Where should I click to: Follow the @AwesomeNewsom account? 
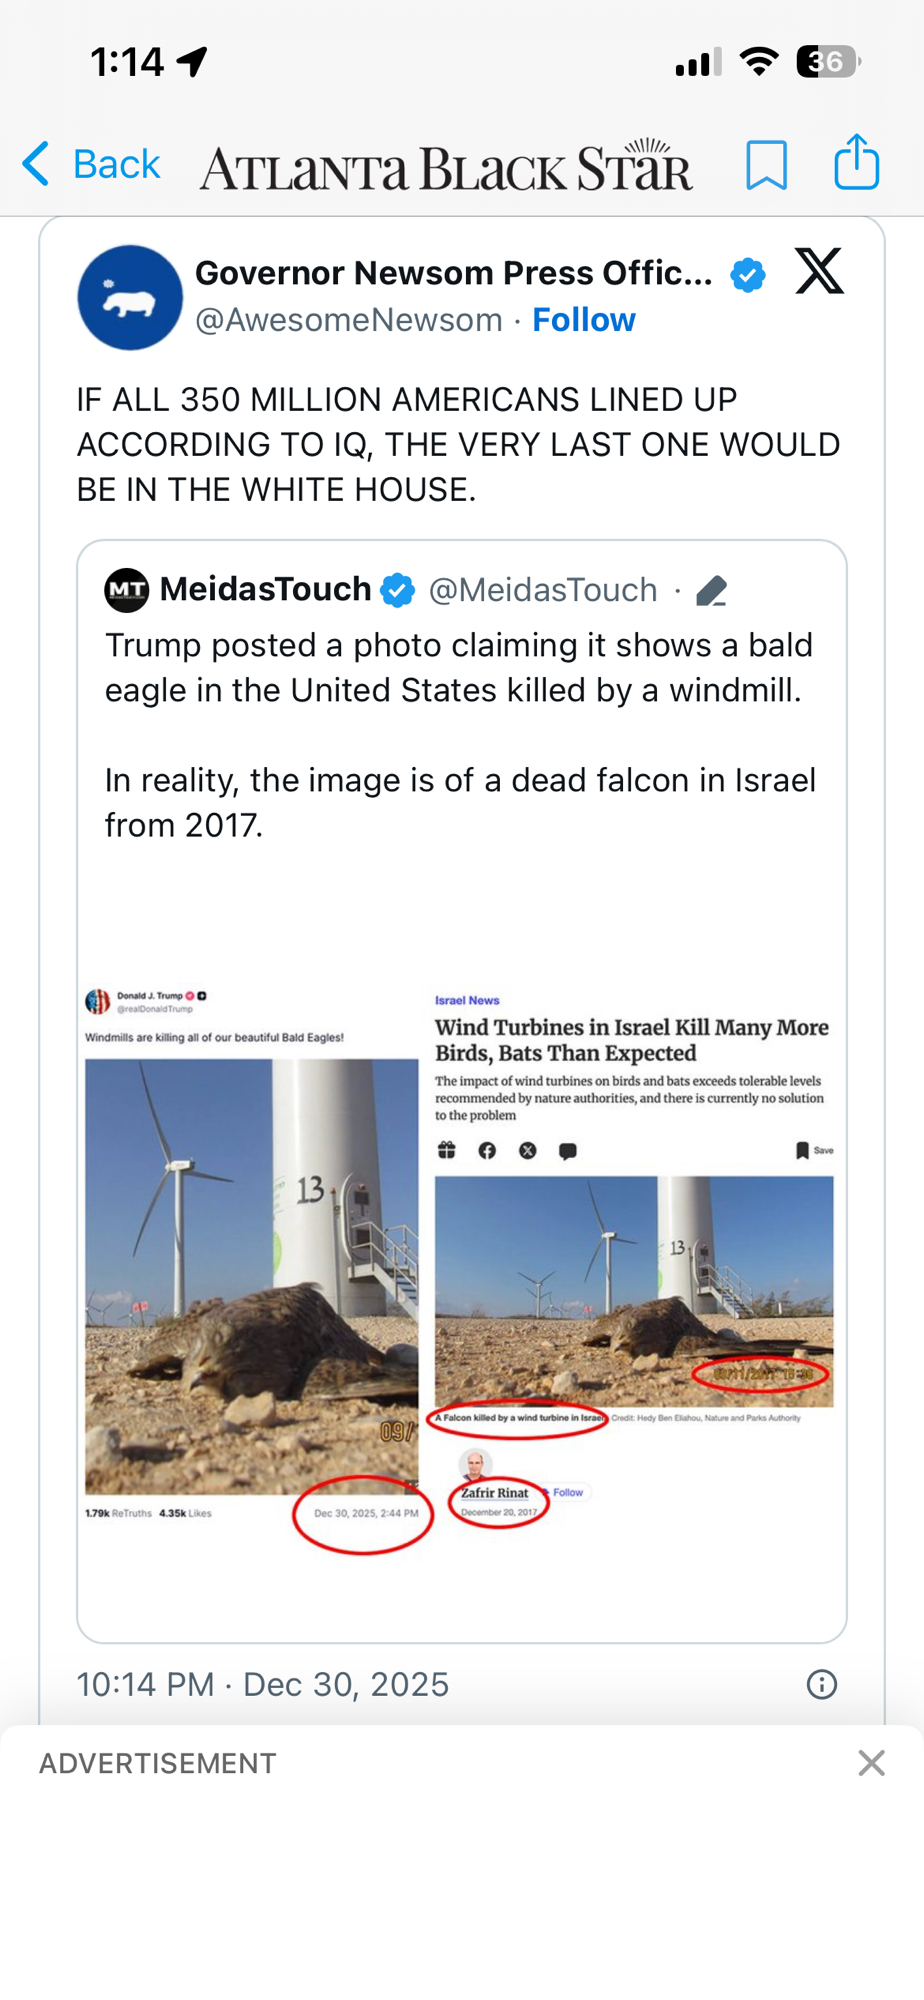tap(583, 320)
